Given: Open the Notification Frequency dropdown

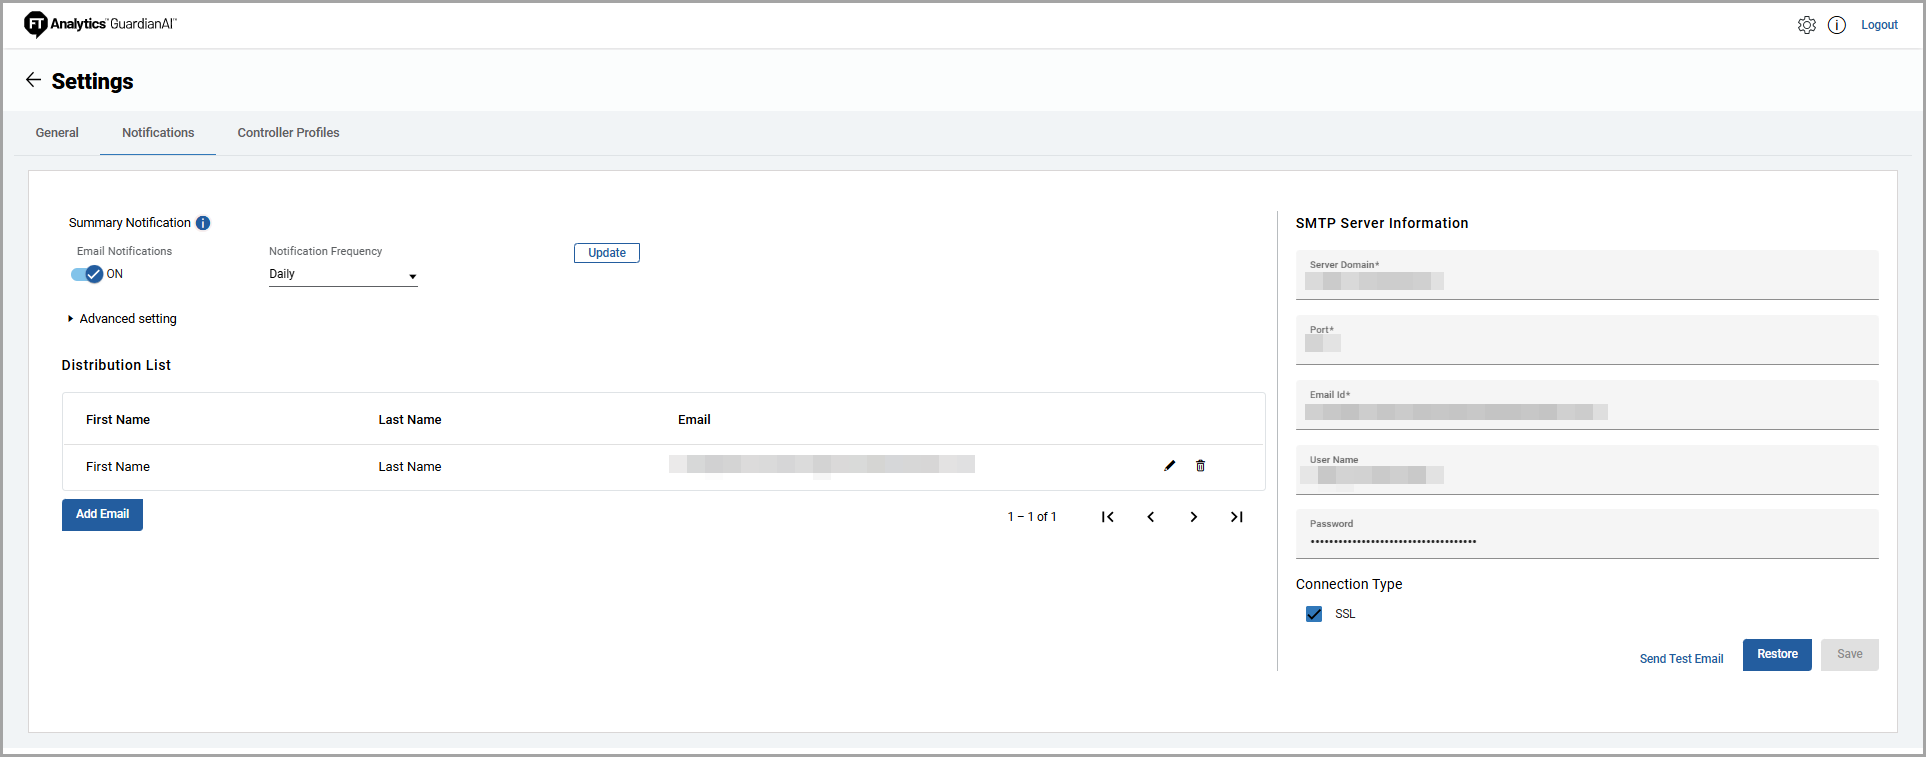Looking at the screenshot, I should point(342,275).
